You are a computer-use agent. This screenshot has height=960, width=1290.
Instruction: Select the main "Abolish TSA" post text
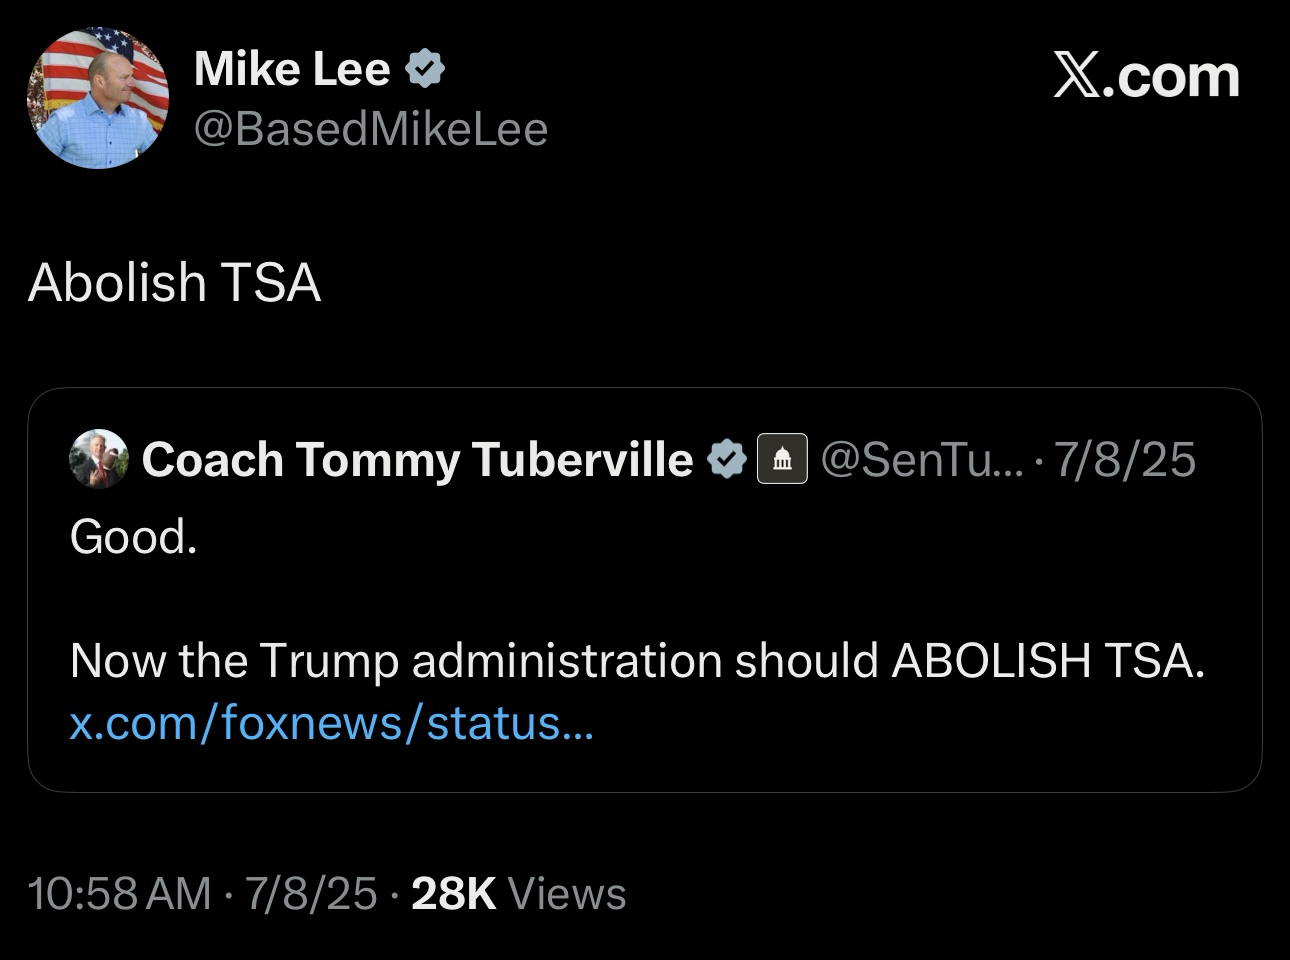(175, 282)
